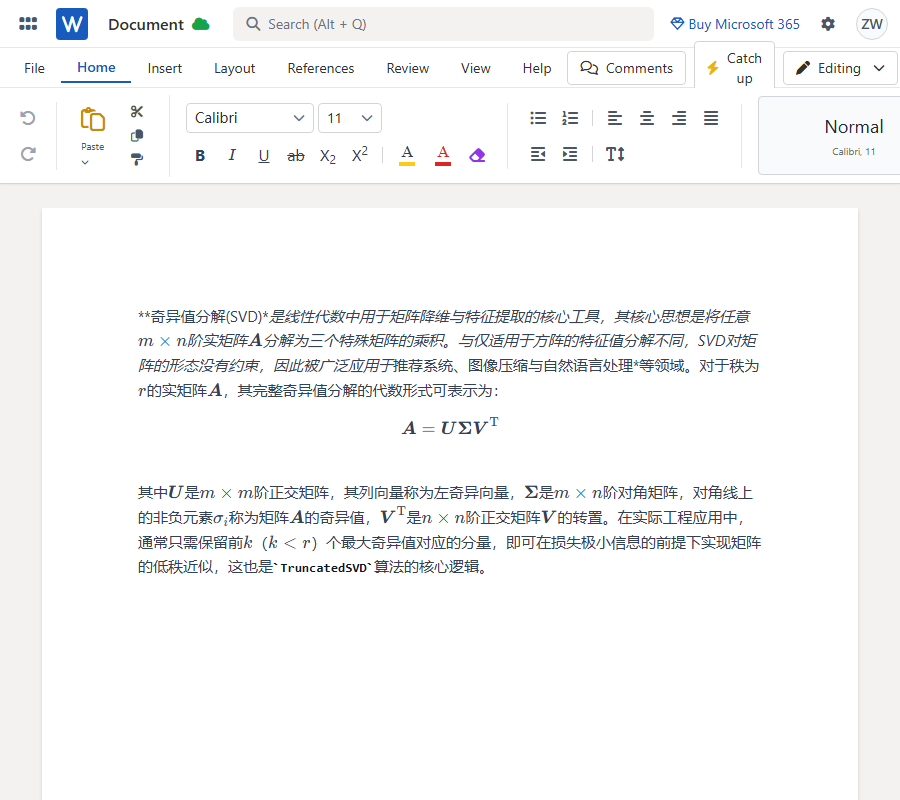Undo the last action
Image resolution: width=900 pixels, height=800 pixels.
pyautogui.click(x=28, y=118)
